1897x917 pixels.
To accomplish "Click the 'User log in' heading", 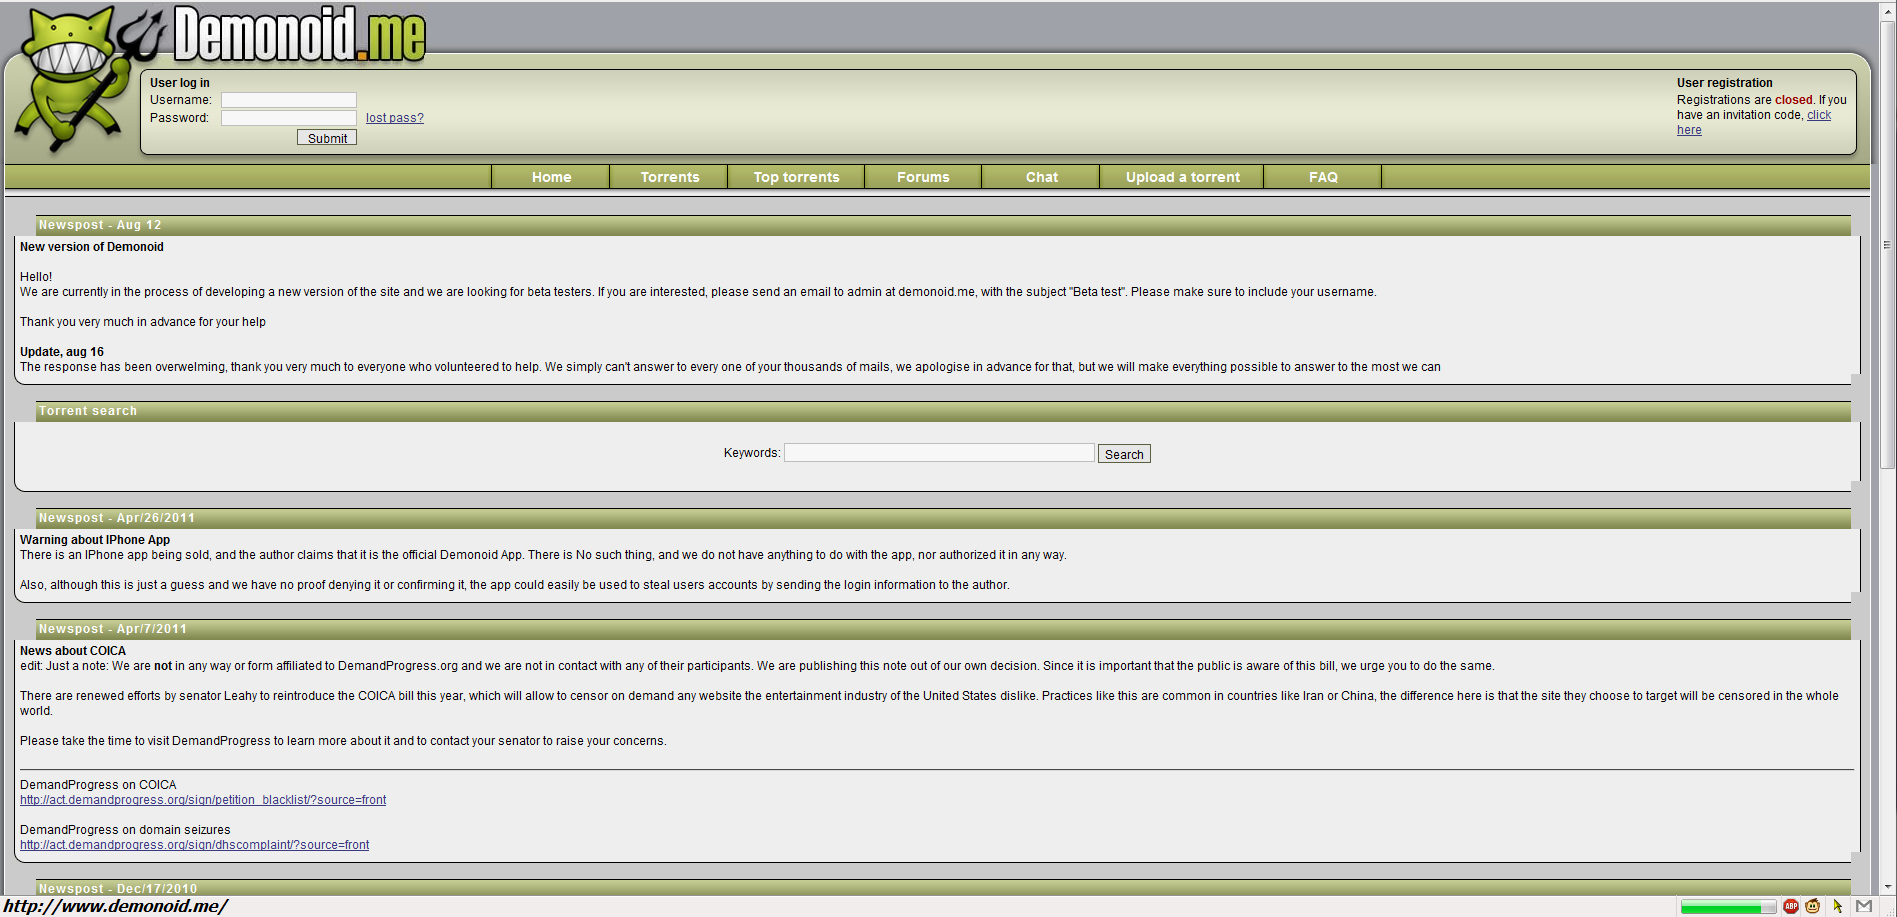I will click(180, 83).
